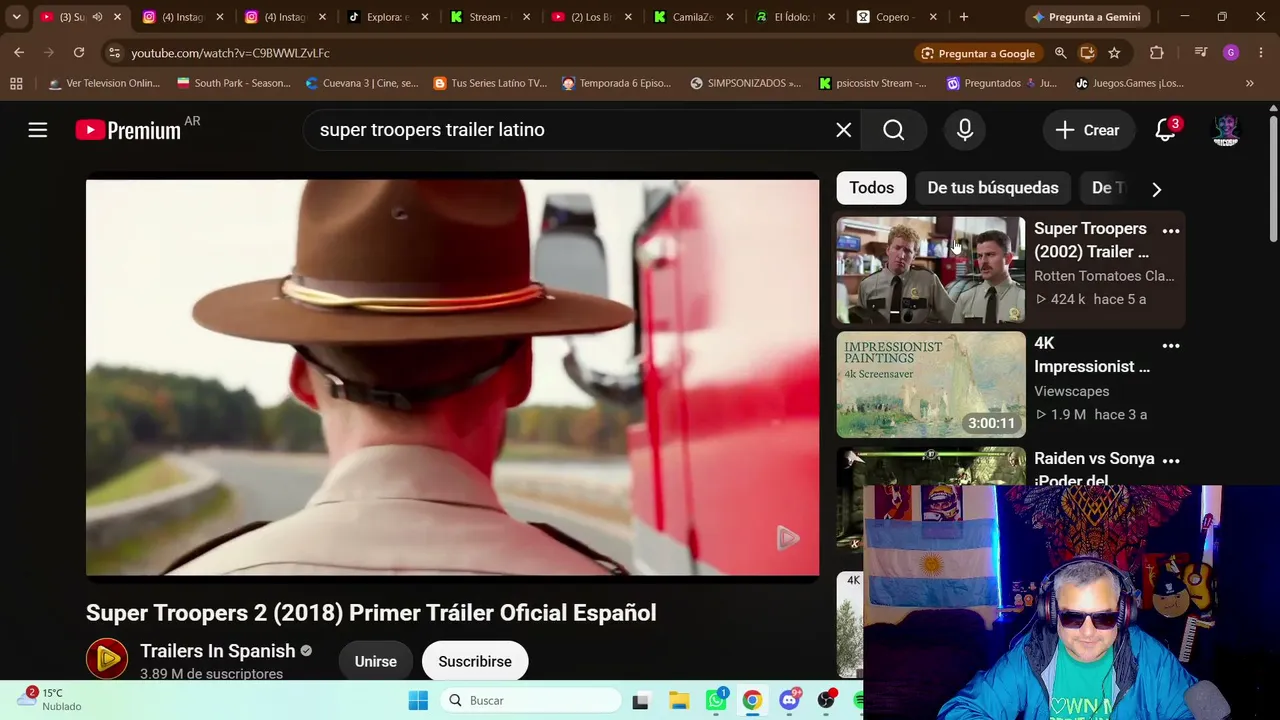Open the Trailers In Spanish channel avatar

[107, 659]
